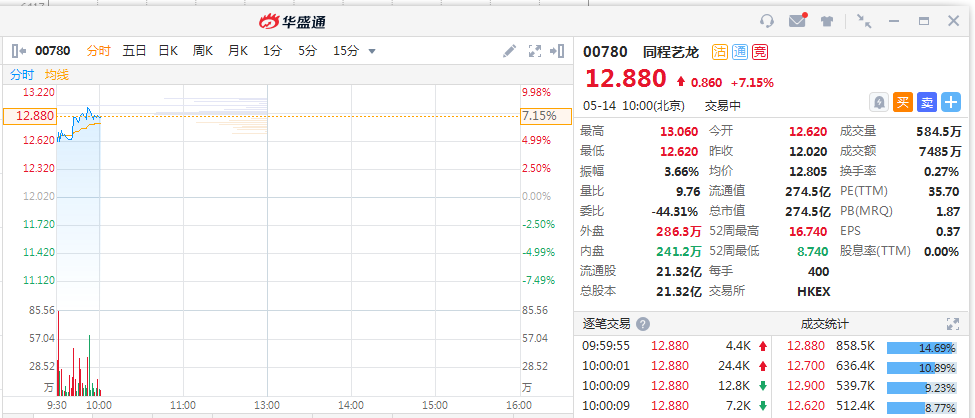Click the 均价 value 12.805
Screen dimensions: 975x418
tap(808, 172)
